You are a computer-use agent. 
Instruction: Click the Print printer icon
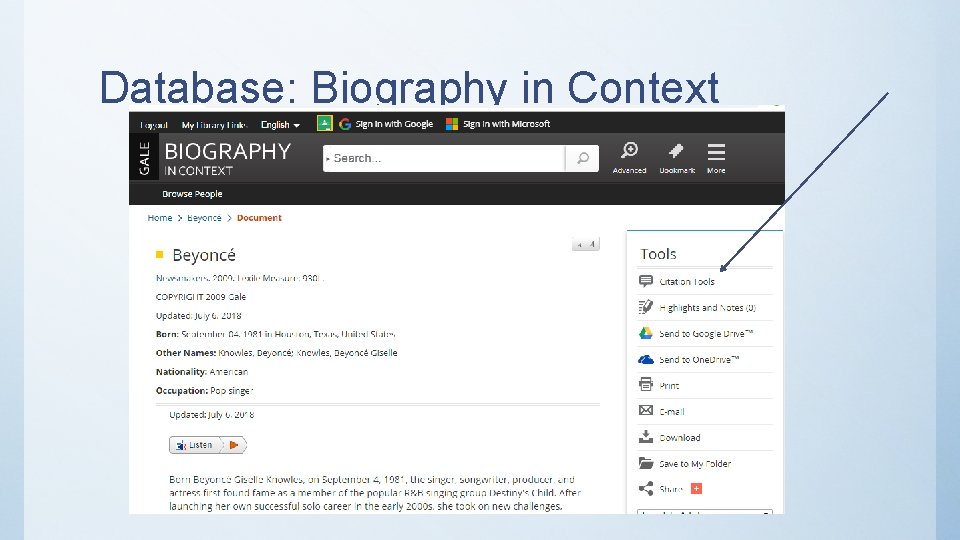646,384
